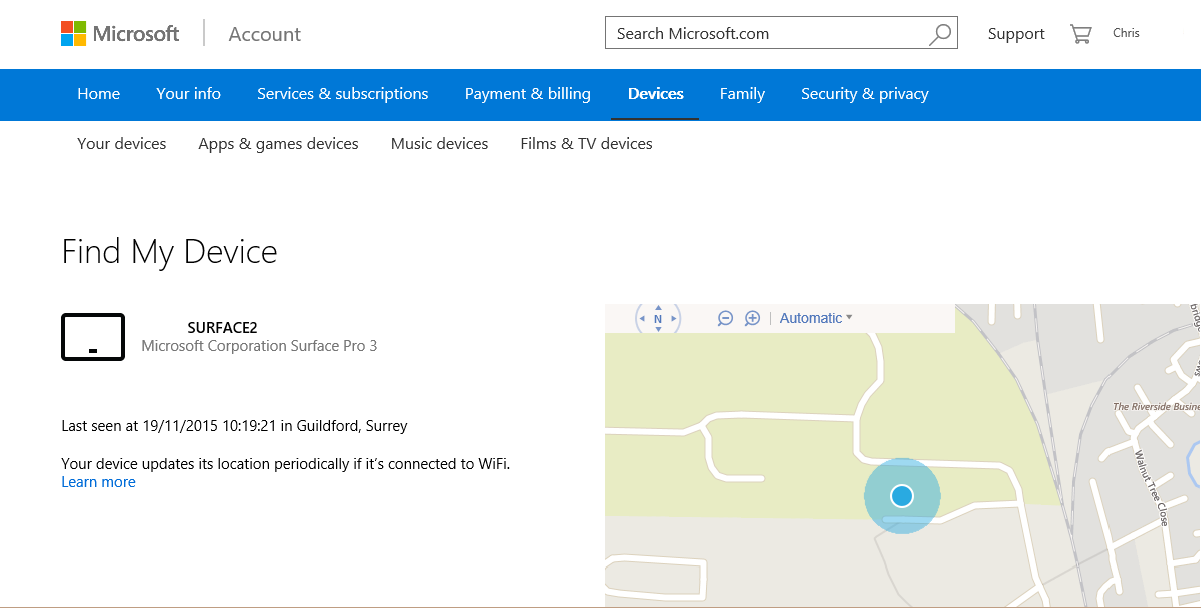
Task: Zoom out on the map
Action: coord(726,318)
